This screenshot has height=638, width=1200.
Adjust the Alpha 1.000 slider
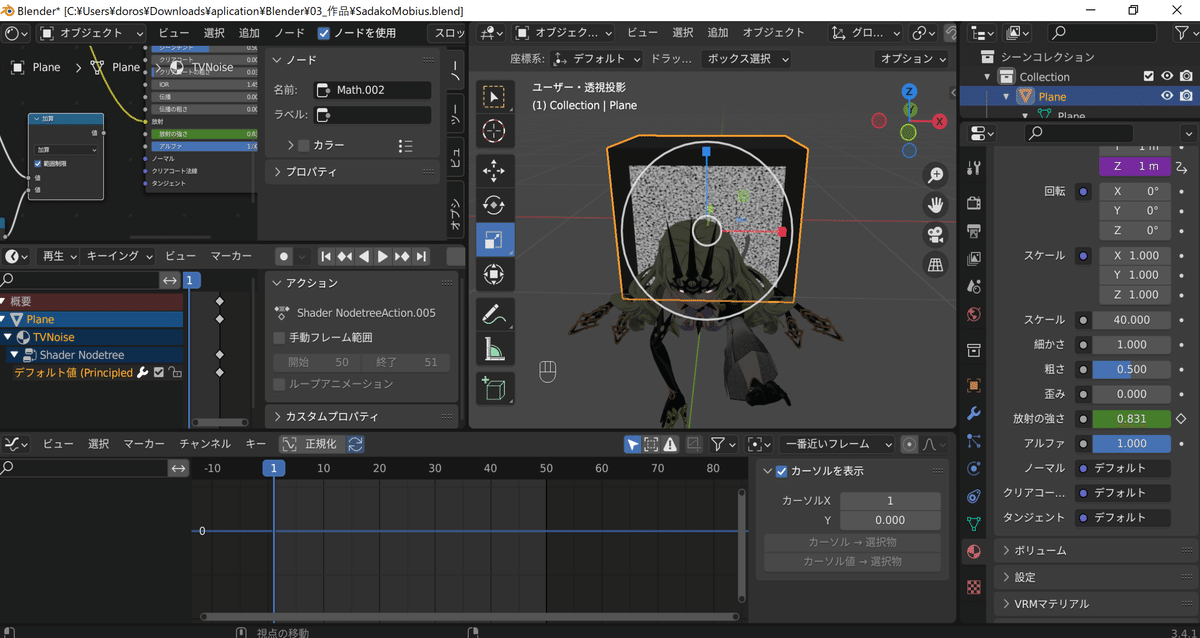pyautogui.click(x=1132, y=443)
